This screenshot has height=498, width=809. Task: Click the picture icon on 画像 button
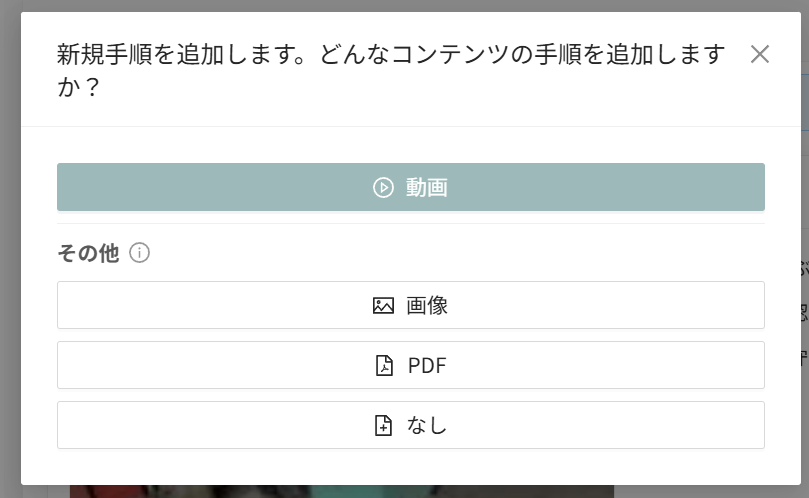tap(383, 306)
